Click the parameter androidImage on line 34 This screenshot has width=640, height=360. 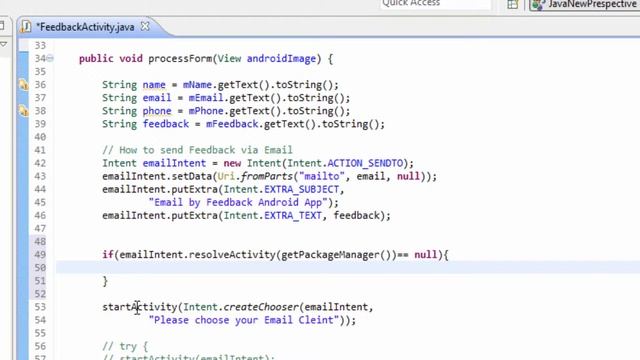(x=281, y=59)
